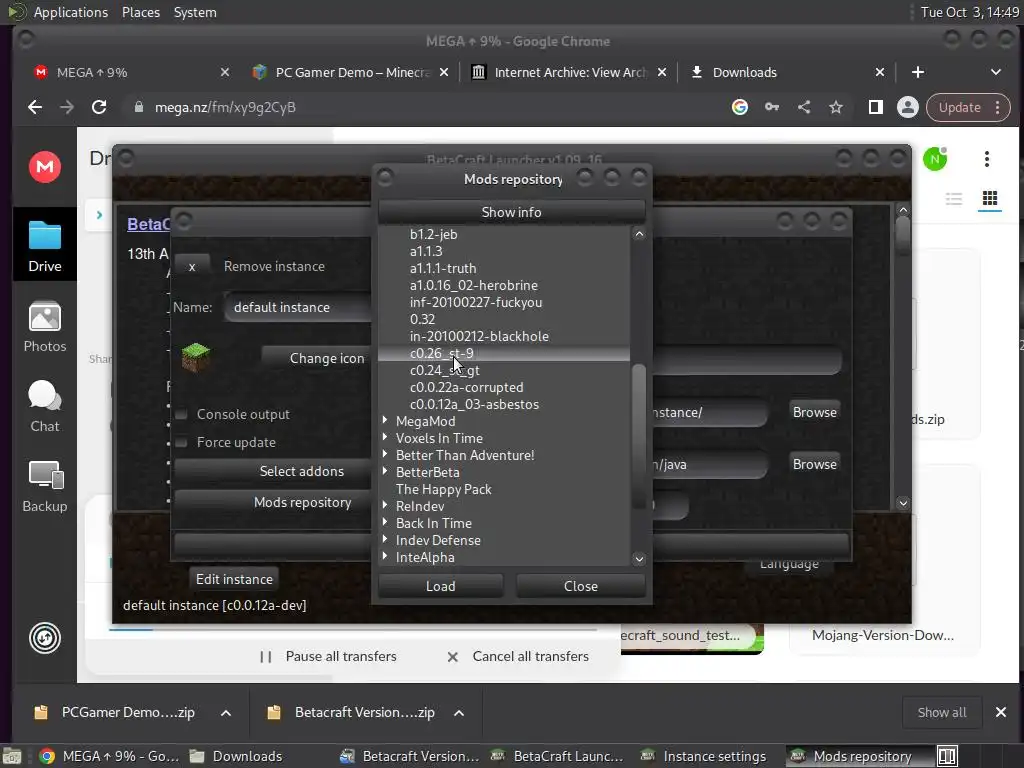Change instance icon grass block image
This screenshot has width=1024, height=768.
(x=195, y=357)
